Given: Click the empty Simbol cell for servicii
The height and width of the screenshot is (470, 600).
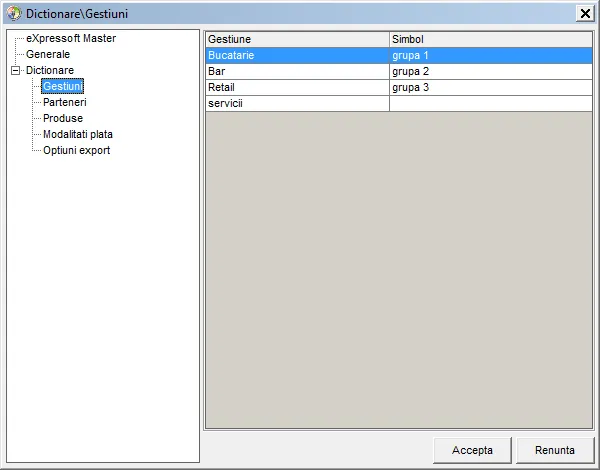Looking at the screenshot, I should click(491, 104).
